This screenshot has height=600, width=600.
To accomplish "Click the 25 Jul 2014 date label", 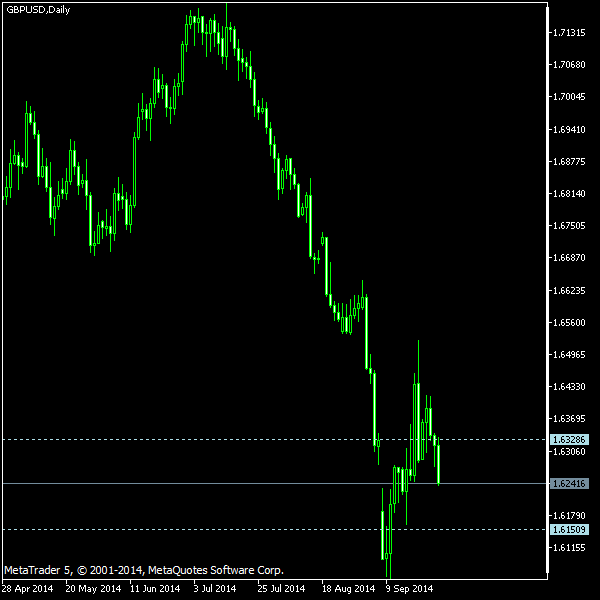I will click(281, 589).
